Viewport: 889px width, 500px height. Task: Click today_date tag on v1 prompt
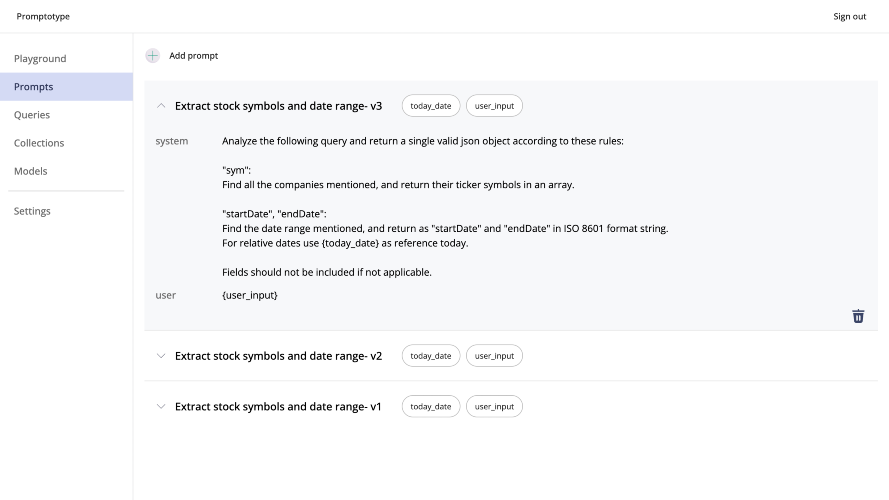tap(431, 406)
